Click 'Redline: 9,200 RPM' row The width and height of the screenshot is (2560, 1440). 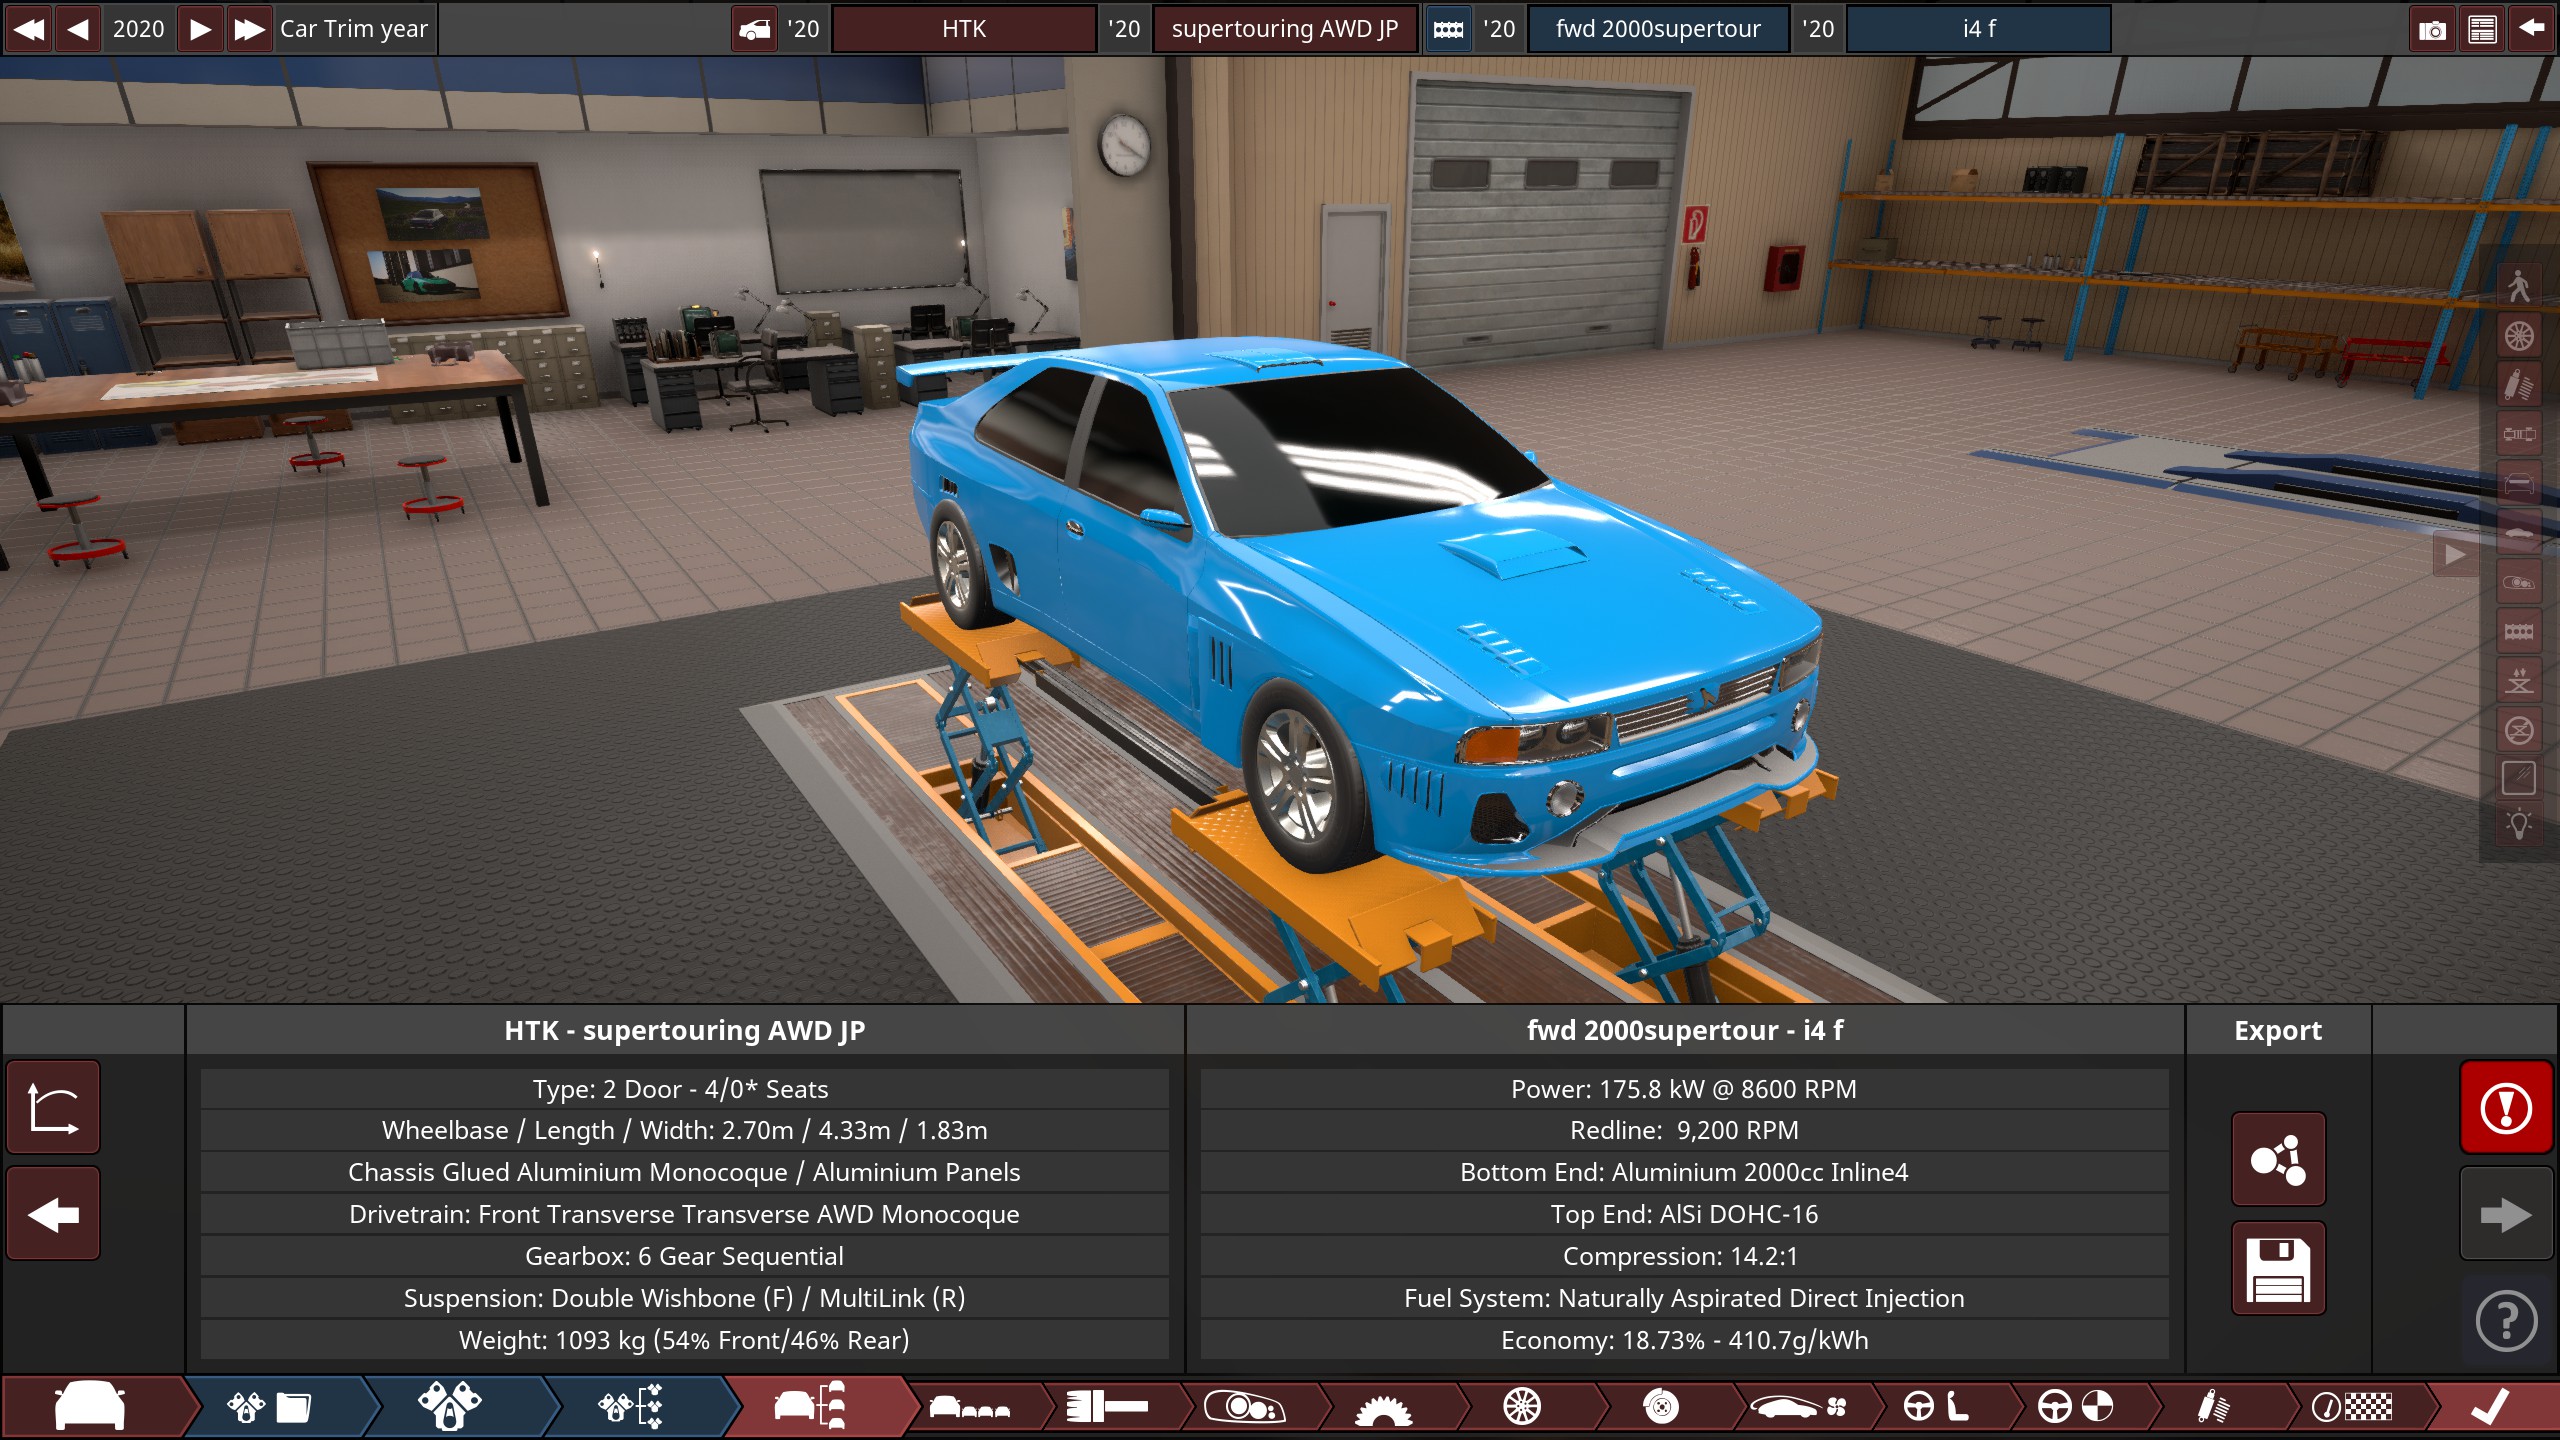tap(1684, 1130)
